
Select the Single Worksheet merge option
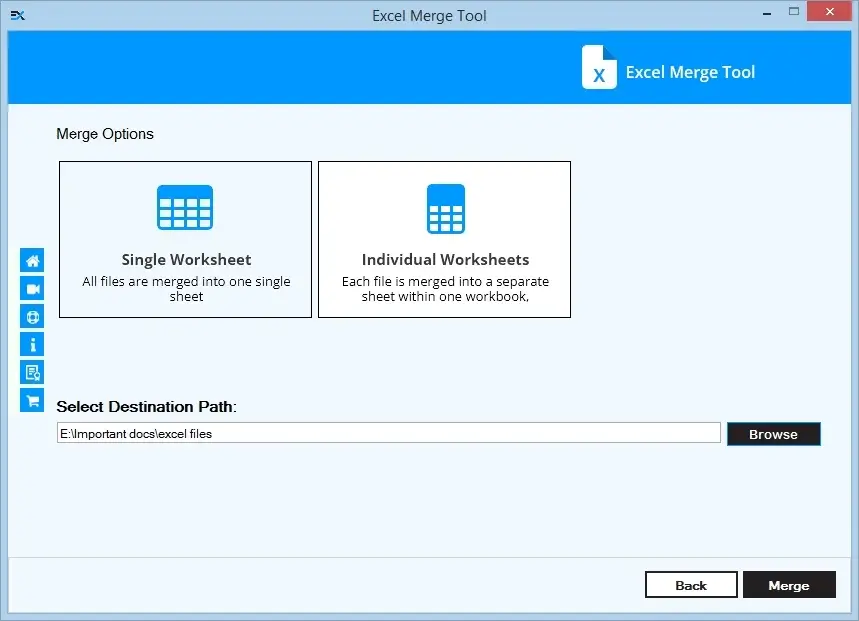click(x=185, y=239)
